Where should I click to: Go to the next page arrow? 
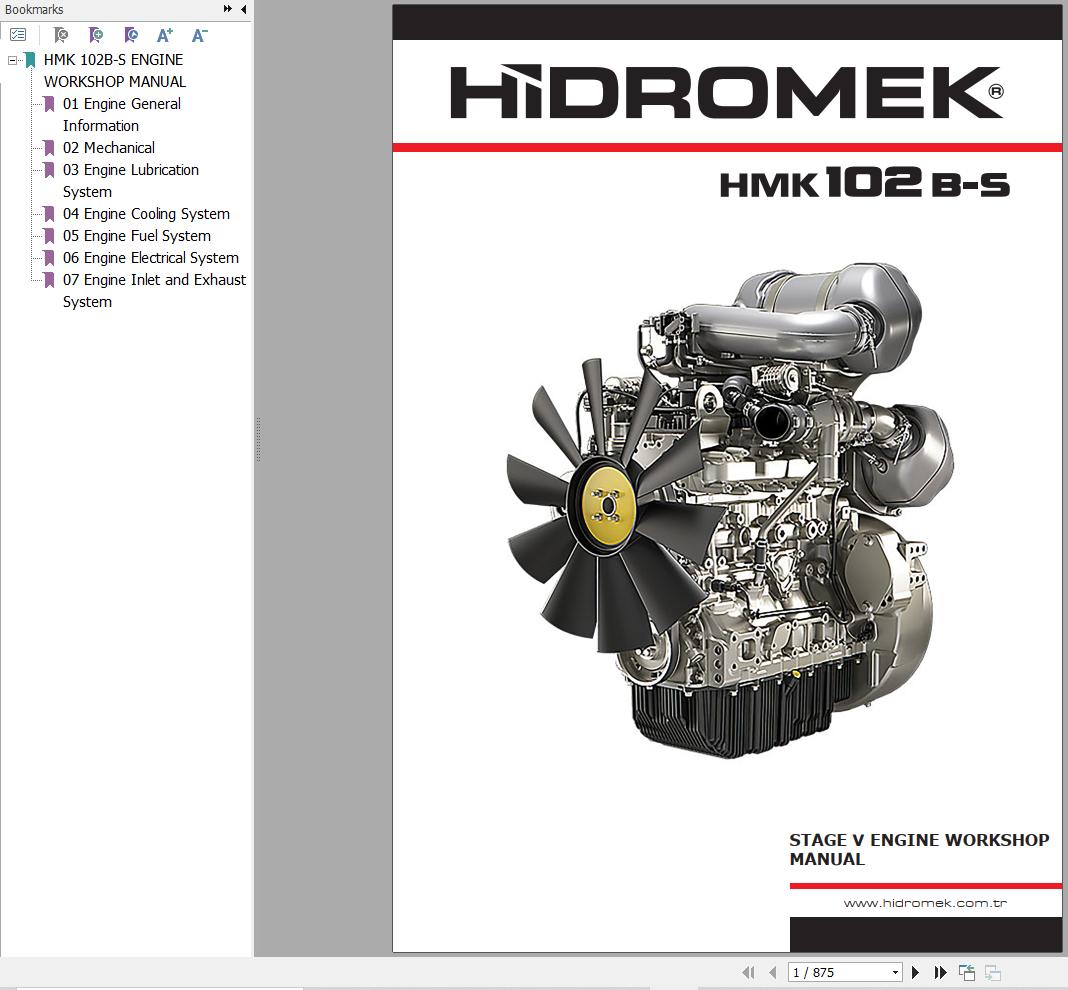(915, 972)
